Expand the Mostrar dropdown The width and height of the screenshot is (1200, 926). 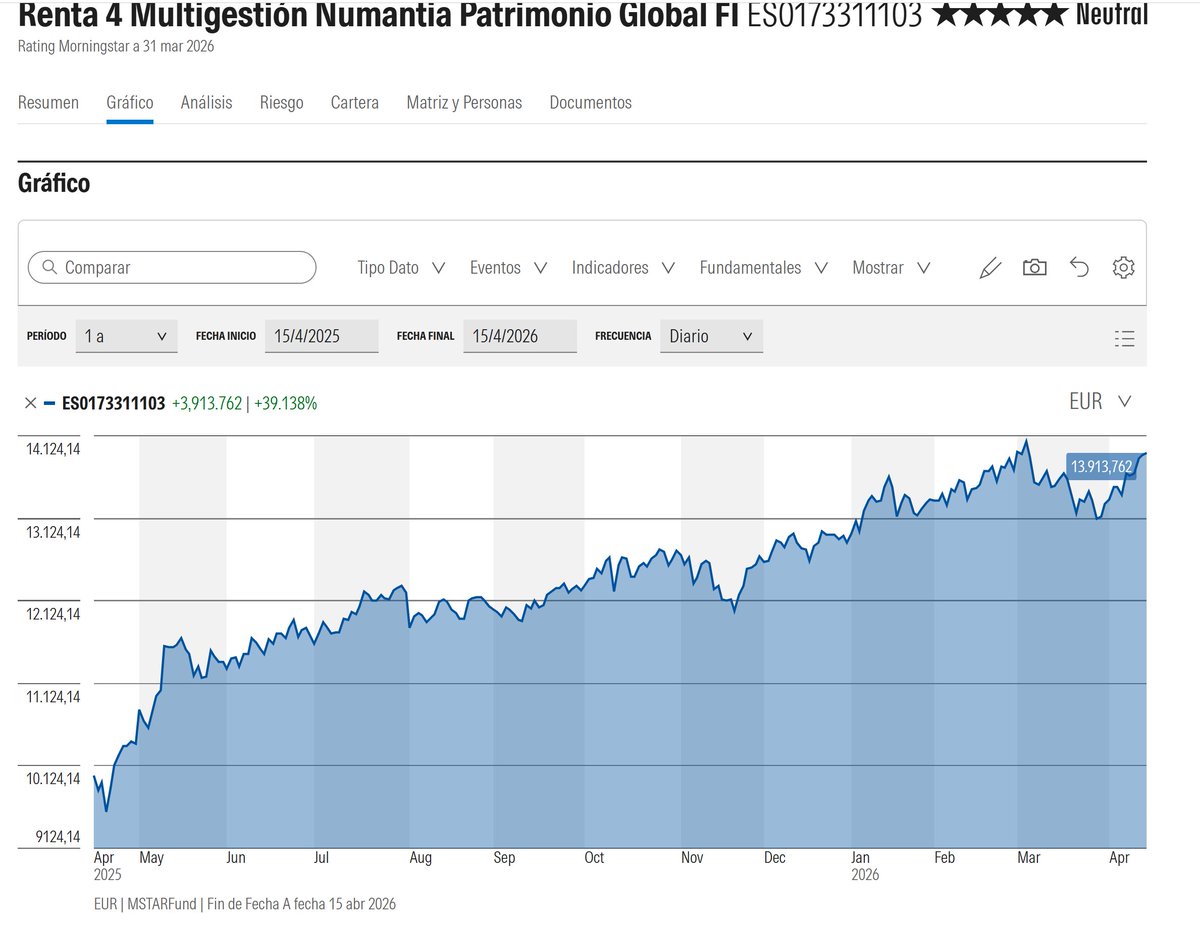pyautogui.click(x=891, y=268)
